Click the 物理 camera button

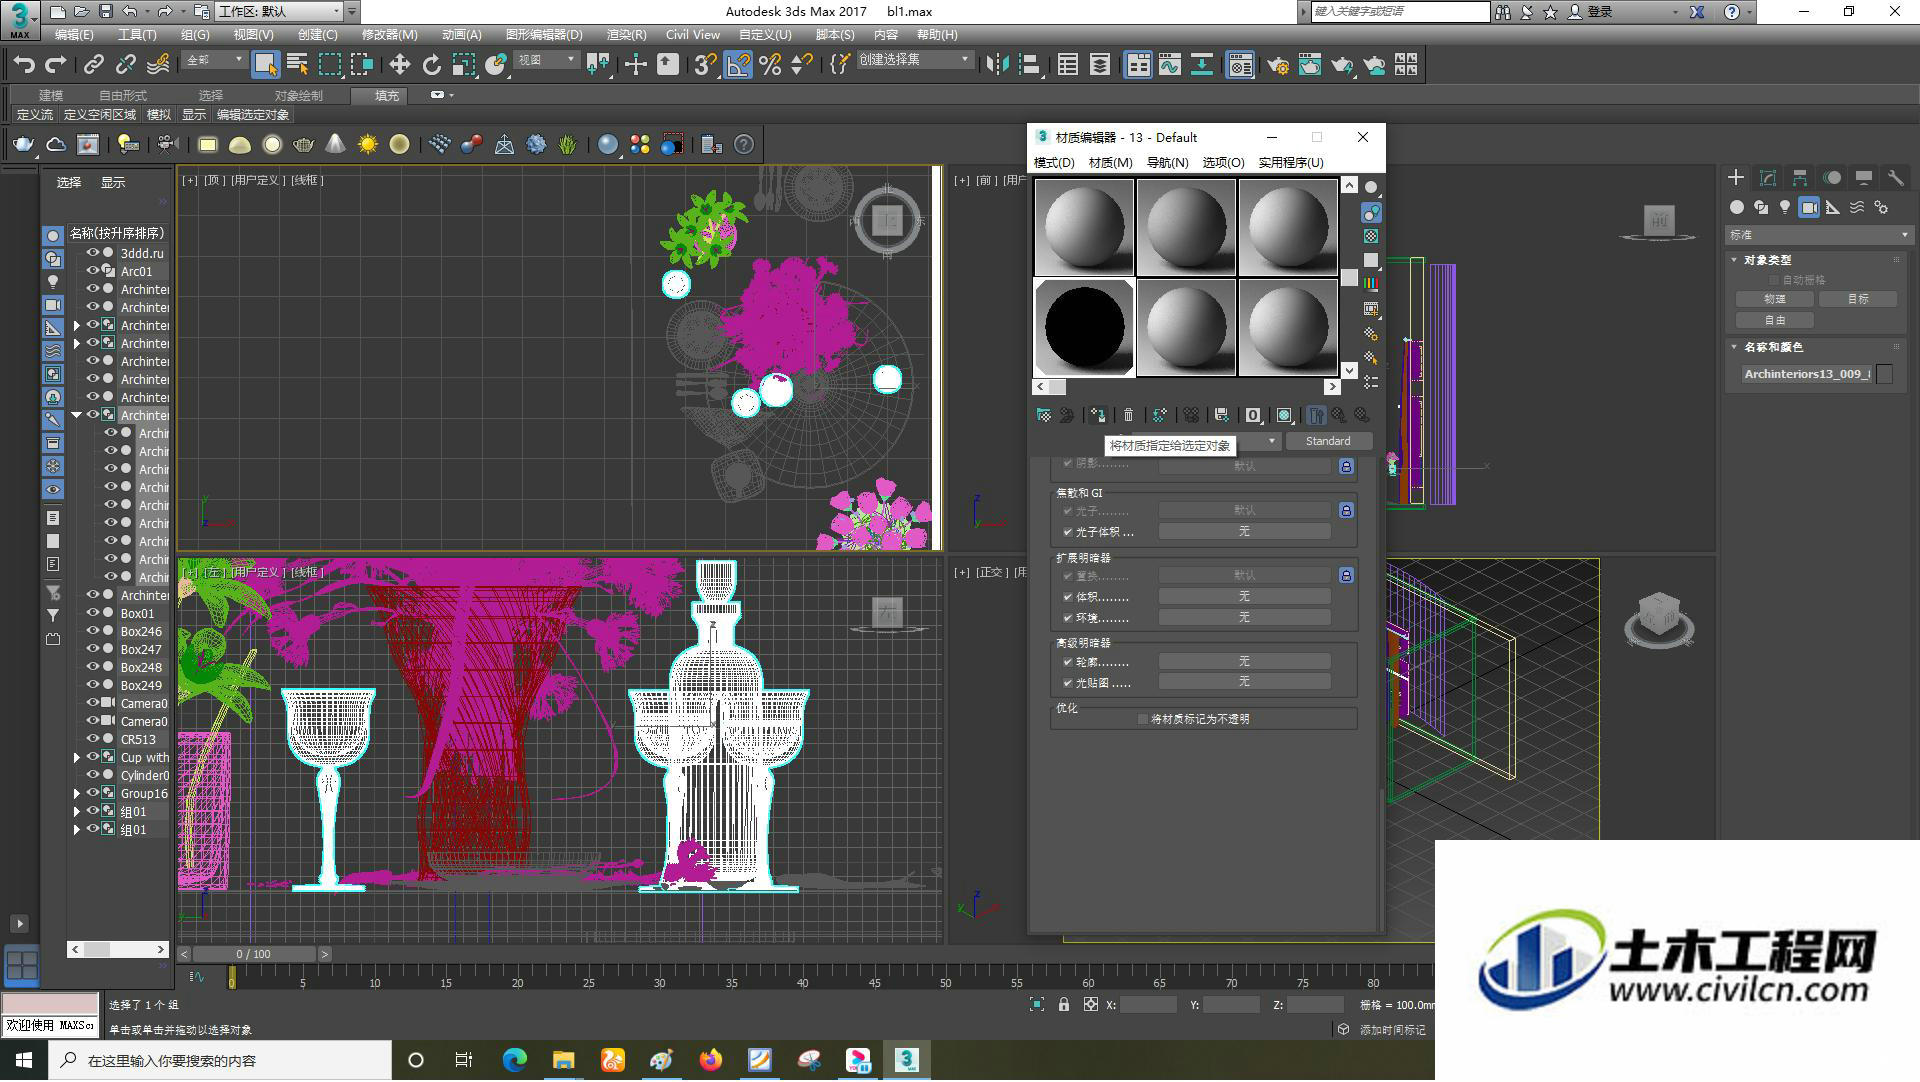tap(1774, 299)
